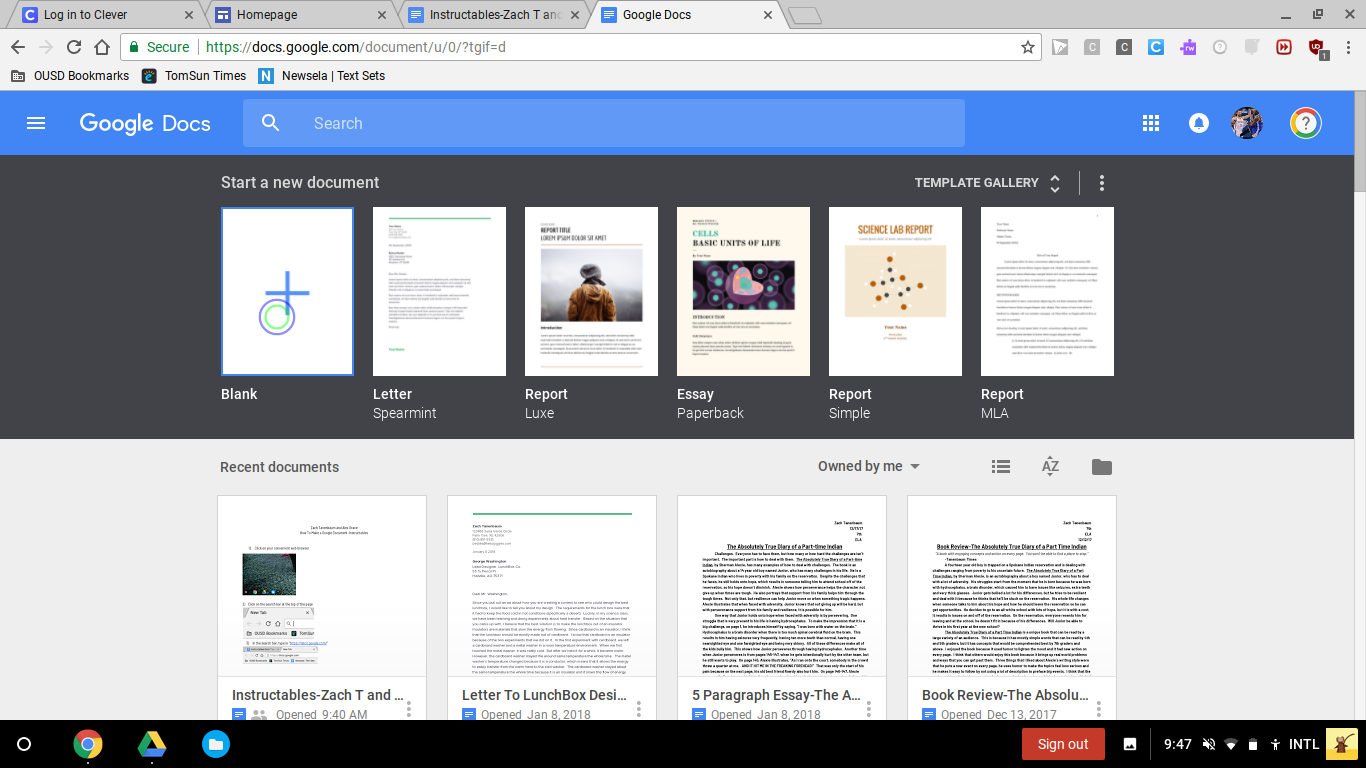This screenshot has height=768, width=1366.
Task: Bookmark this page with the star
Action: point(1028,47)
